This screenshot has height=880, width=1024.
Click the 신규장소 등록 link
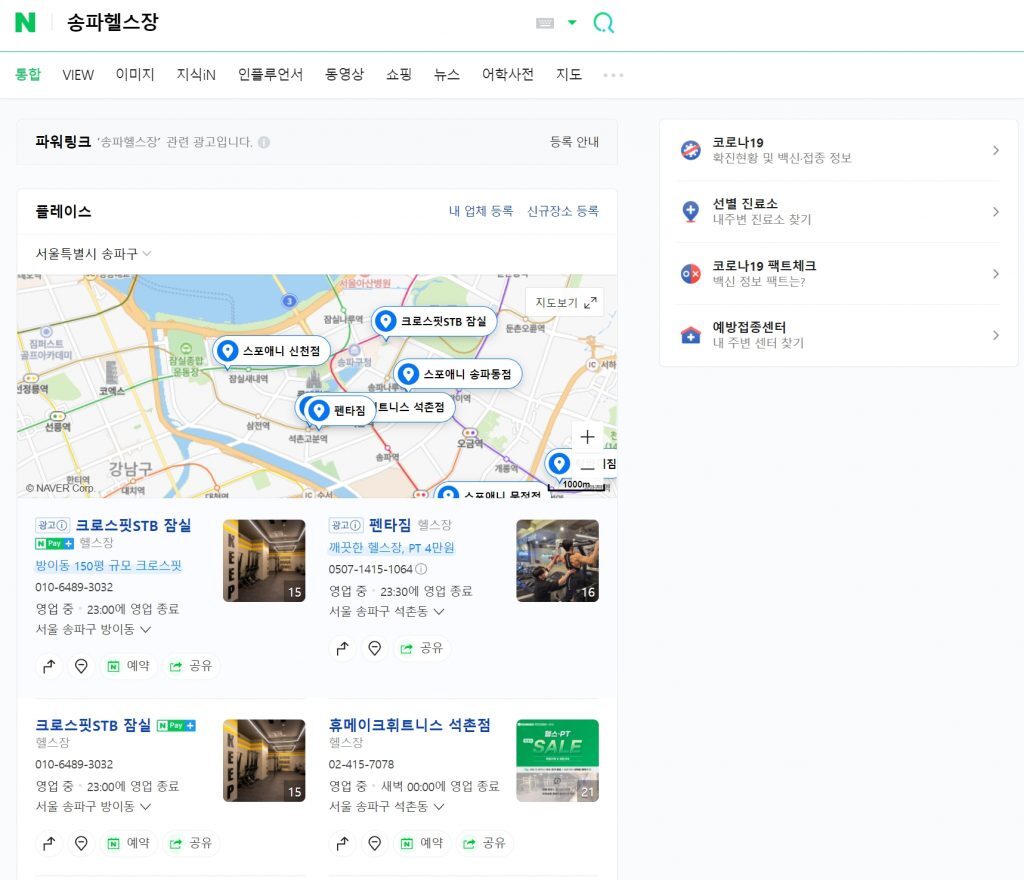pyautogui.click(x=562, y=211)
